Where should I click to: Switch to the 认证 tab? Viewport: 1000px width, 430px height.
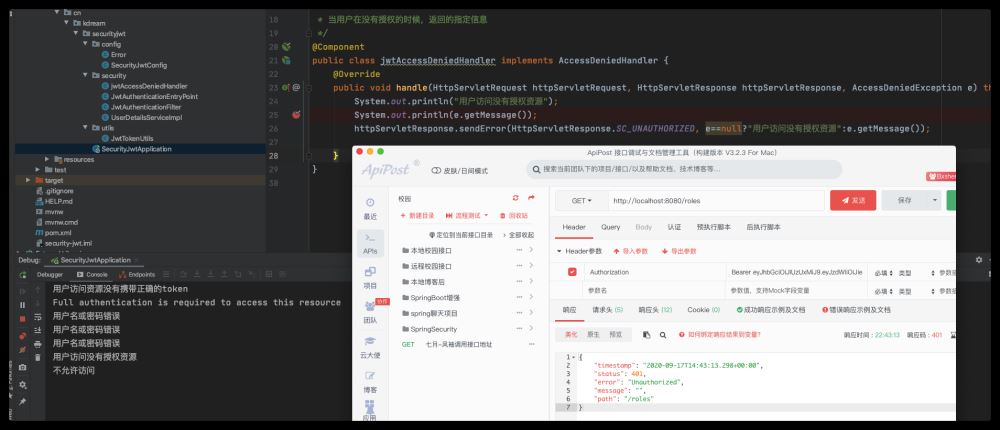coord(674,227)
